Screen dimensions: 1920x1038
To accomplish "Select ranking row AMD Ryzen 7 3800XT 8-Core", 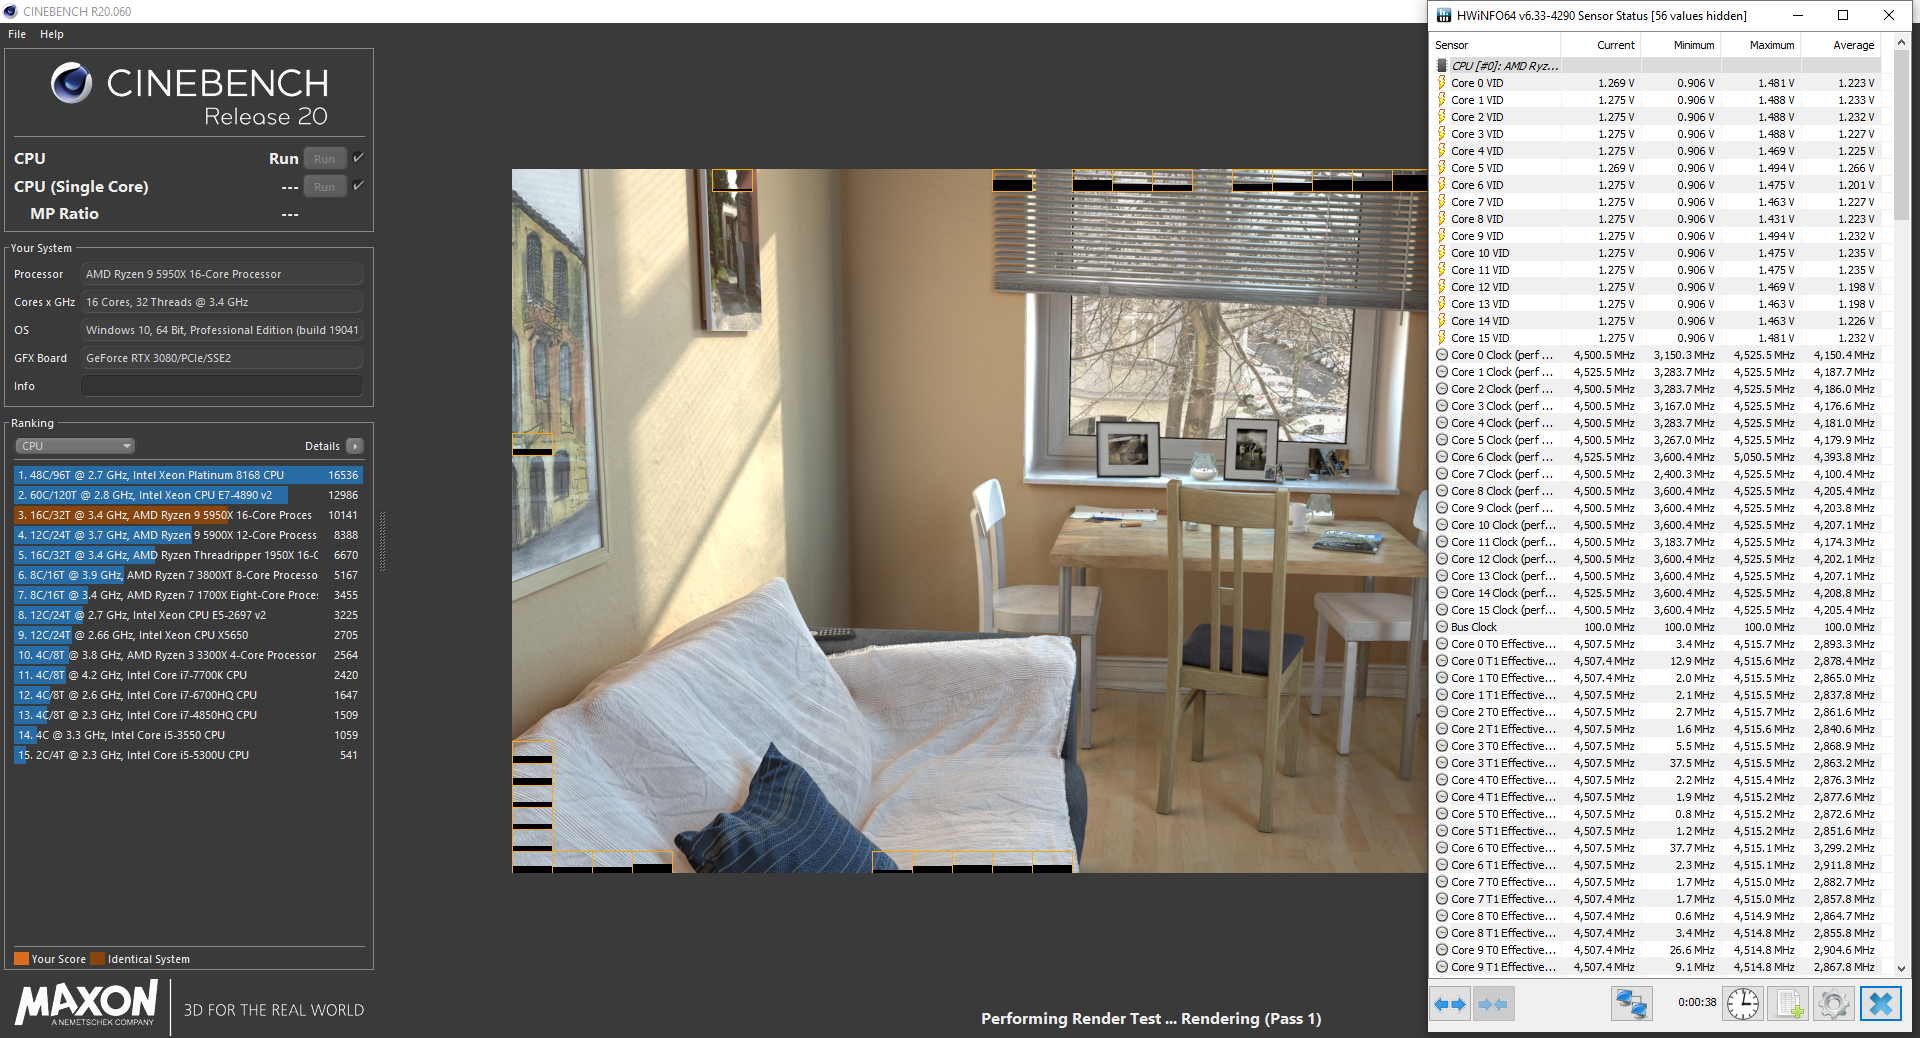I will pyautogui.click(x=188, y=575).
